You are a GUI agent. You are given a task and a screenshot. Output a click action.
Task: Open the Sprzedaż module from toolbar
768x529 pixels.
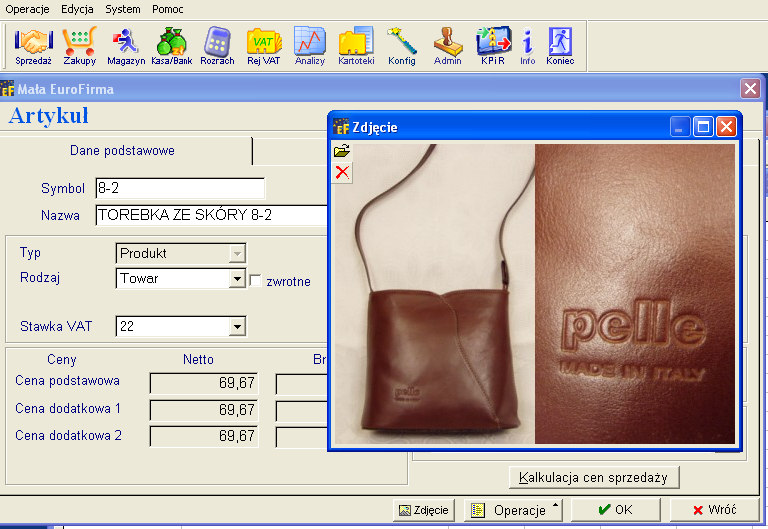pos(33,47)
